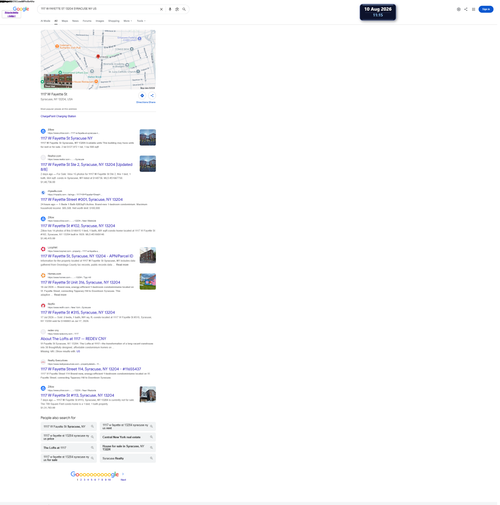The height and width of the screenshot is (505, 500).
Task: Open '1117 W Fayette St #315' Redfin result
Action: click(78, 313)
